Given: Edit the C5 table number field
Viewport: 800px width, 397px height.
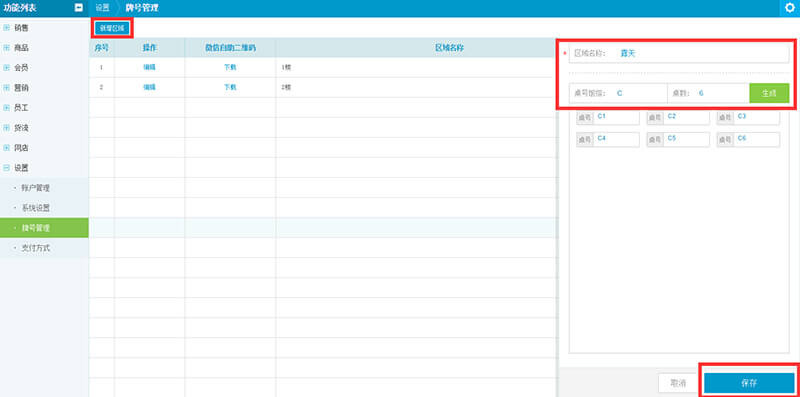Looking at the screenshot, I should 678,140.
